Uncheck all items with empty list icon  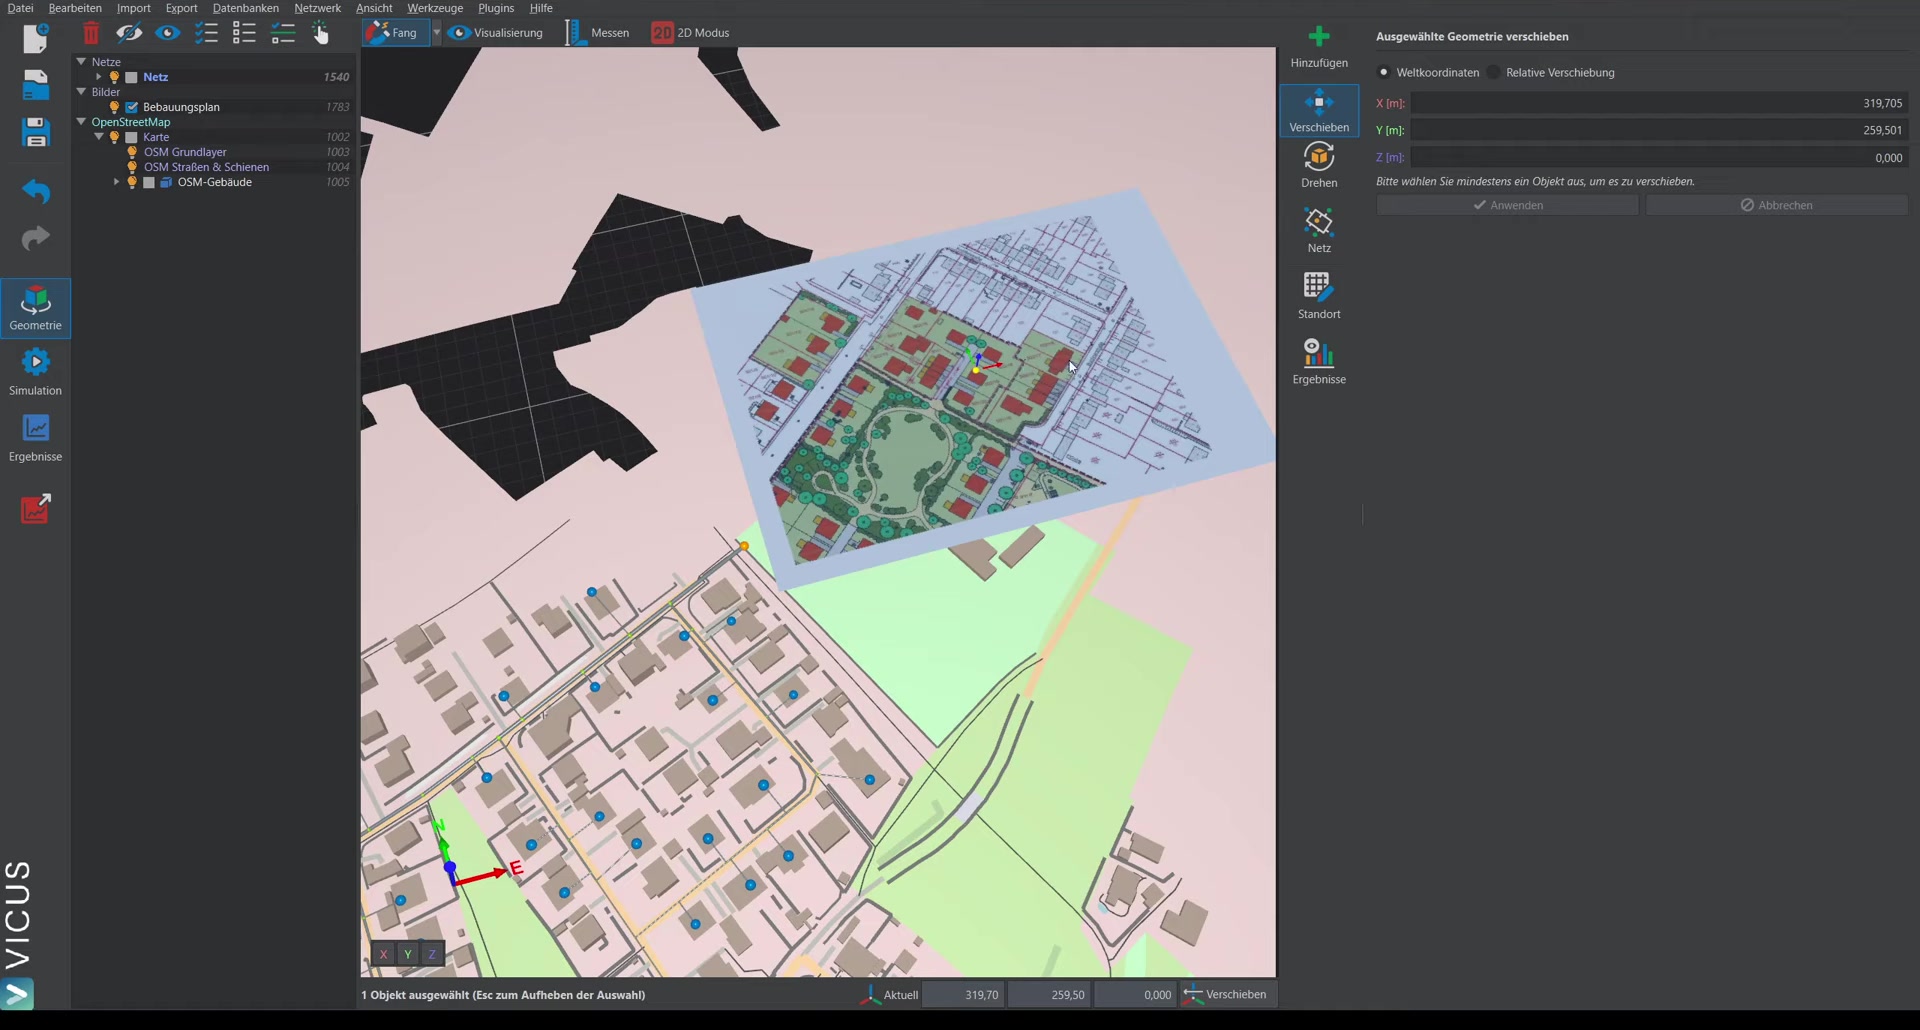pyautogui.click(x=244, y=33)
